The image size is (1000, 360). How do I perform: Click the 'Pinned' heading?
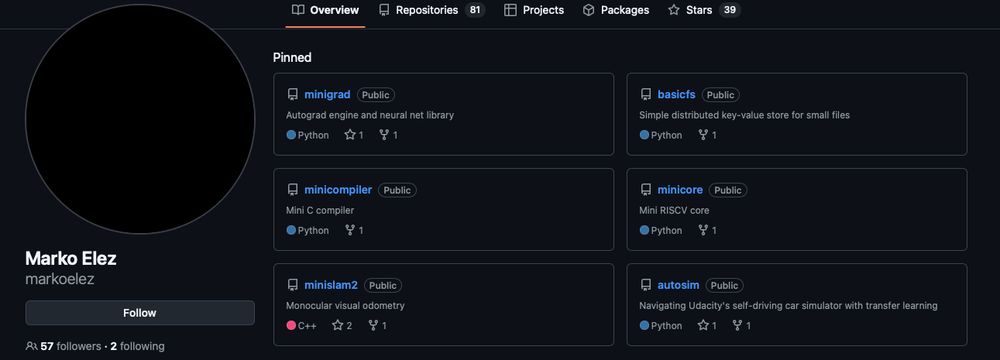292,57
